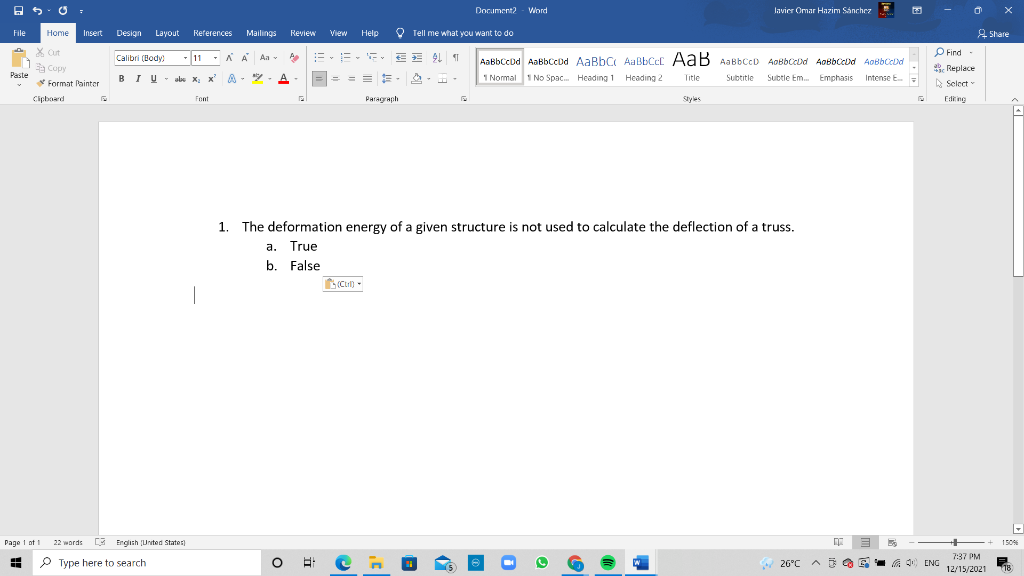Apply bullet list formatting
This screenshot has height=576, width=1024.
[x=318, y=58]
